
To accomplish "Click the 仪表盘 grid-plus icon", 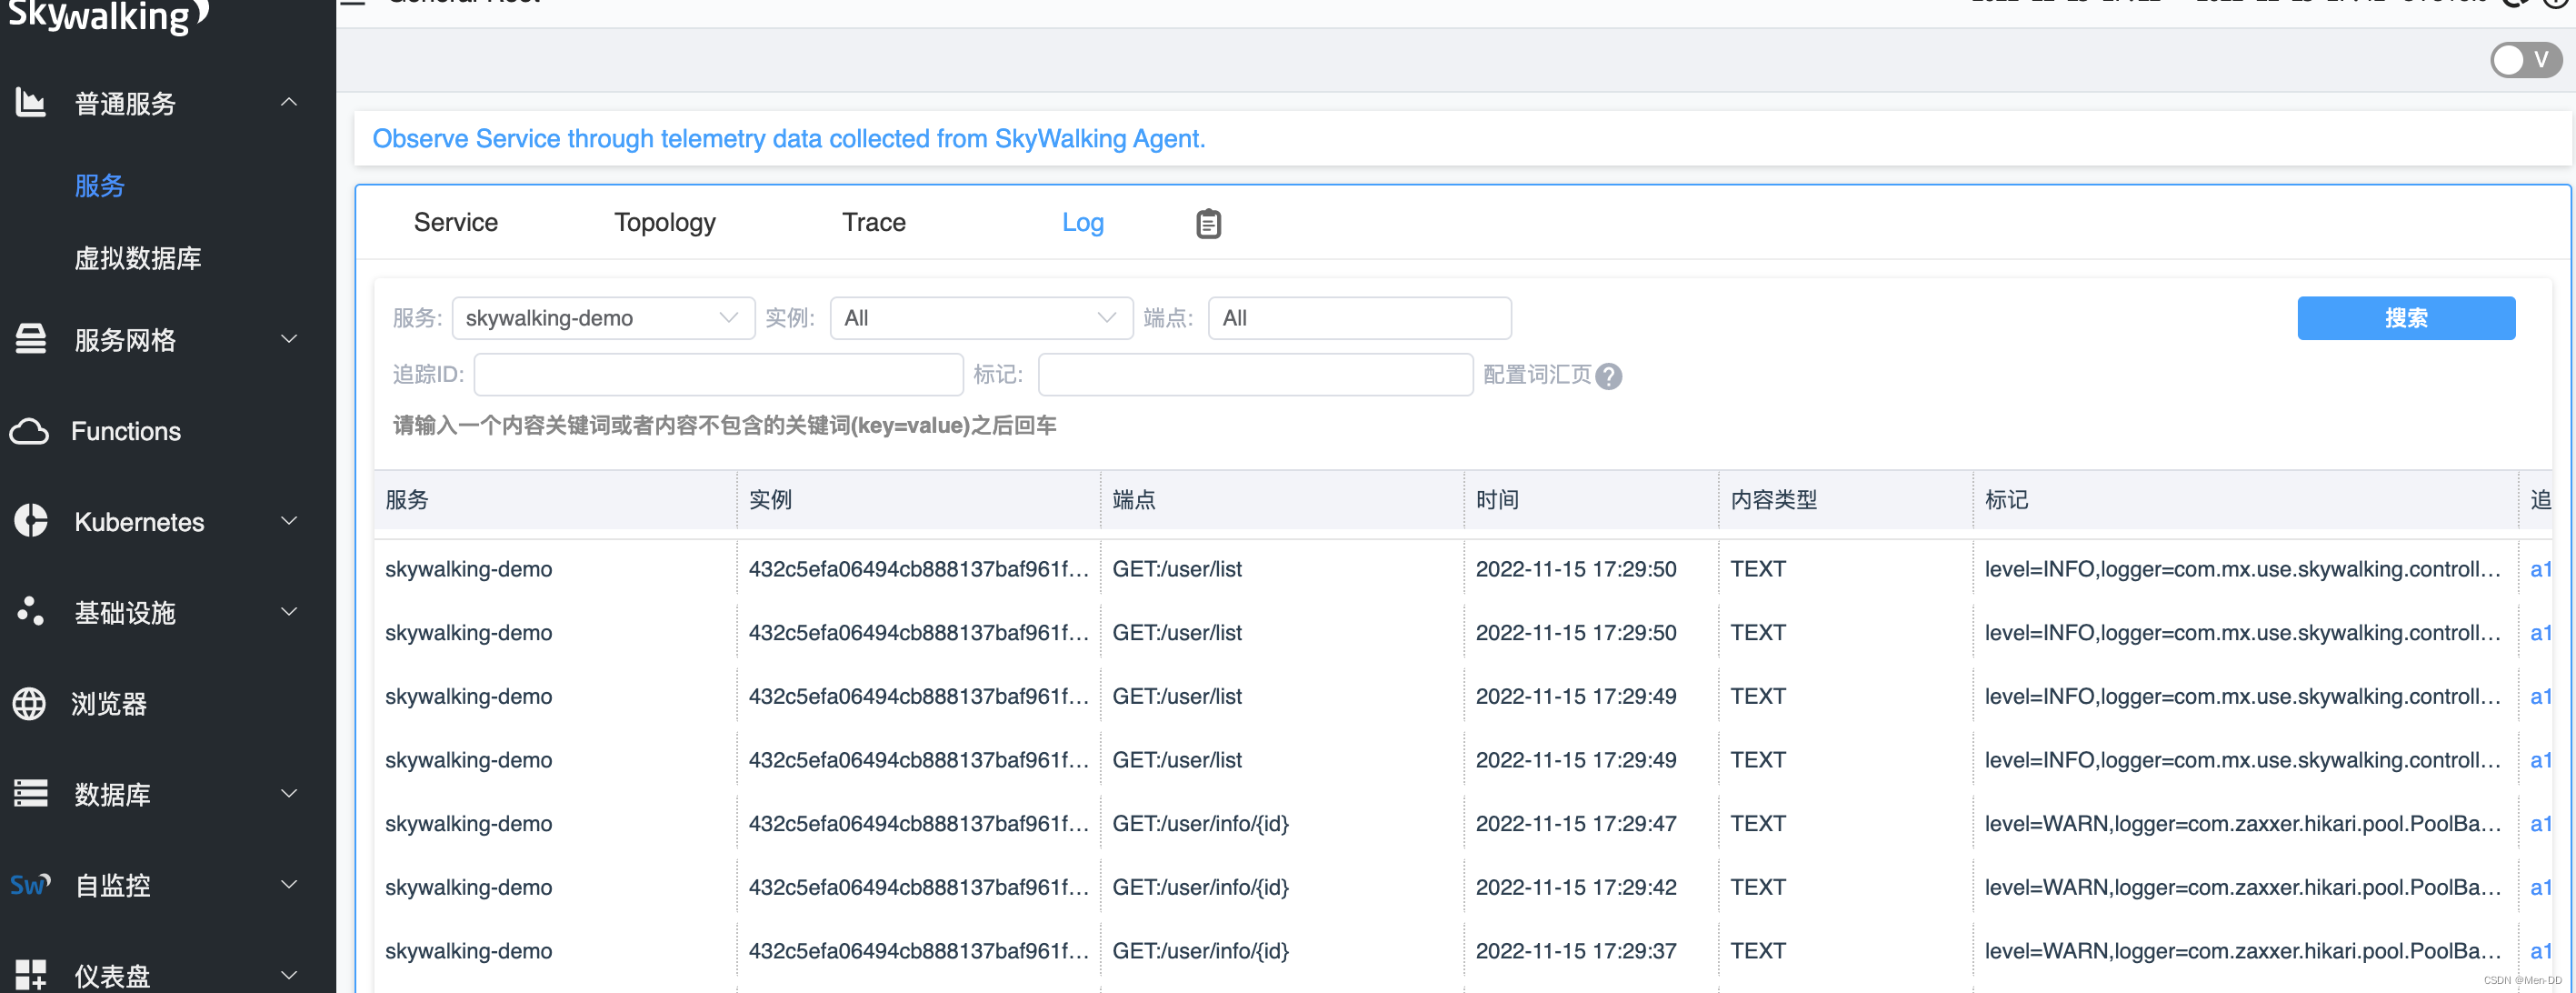I will [x=30, y=975].
